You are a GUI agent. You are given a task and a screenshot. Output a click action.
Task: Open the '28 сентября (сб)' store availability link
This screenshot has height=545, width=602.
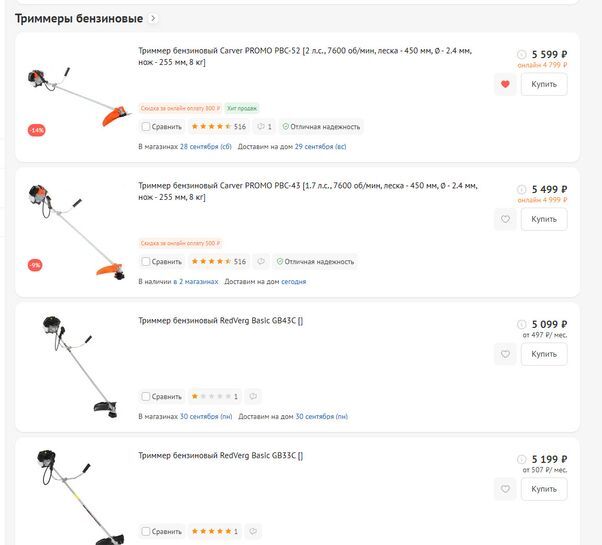(206, 147)
